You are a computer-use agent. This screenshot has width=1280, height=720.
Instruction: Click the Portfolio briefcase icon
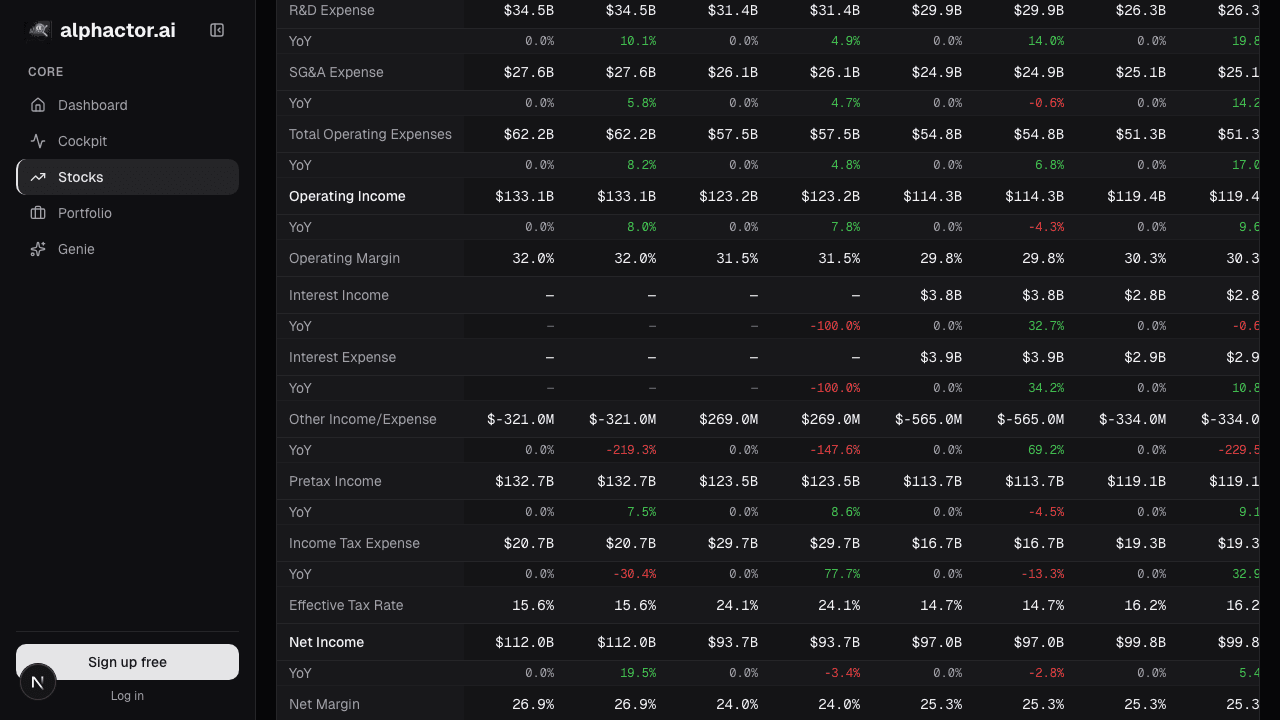click(x=38, y=213)
